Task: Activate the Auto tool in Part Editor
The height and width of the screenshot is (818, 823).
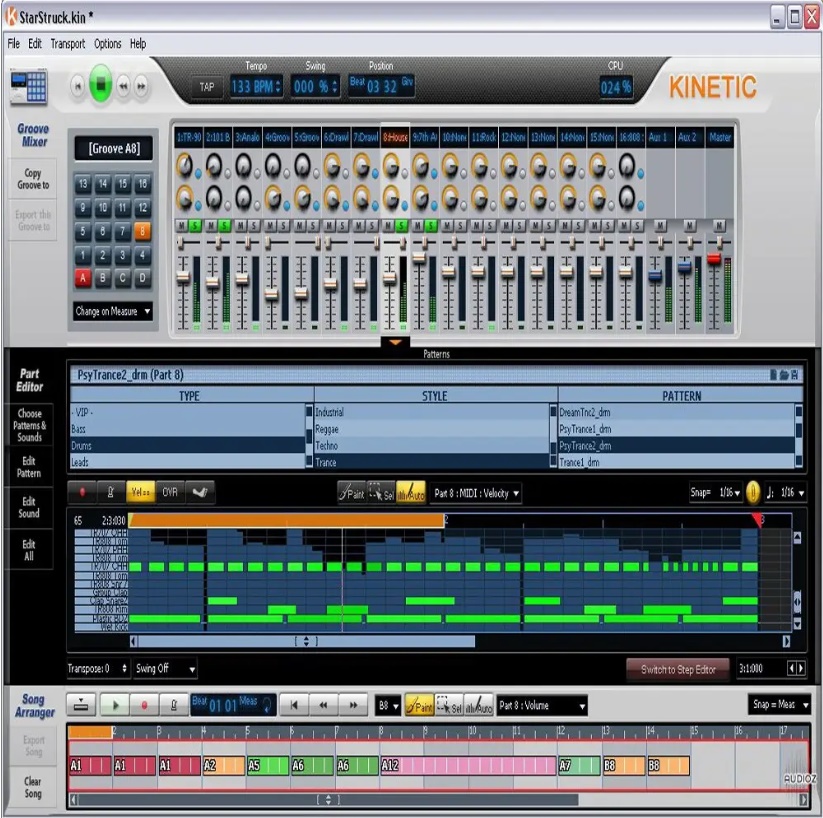Action: pos(411,493)
